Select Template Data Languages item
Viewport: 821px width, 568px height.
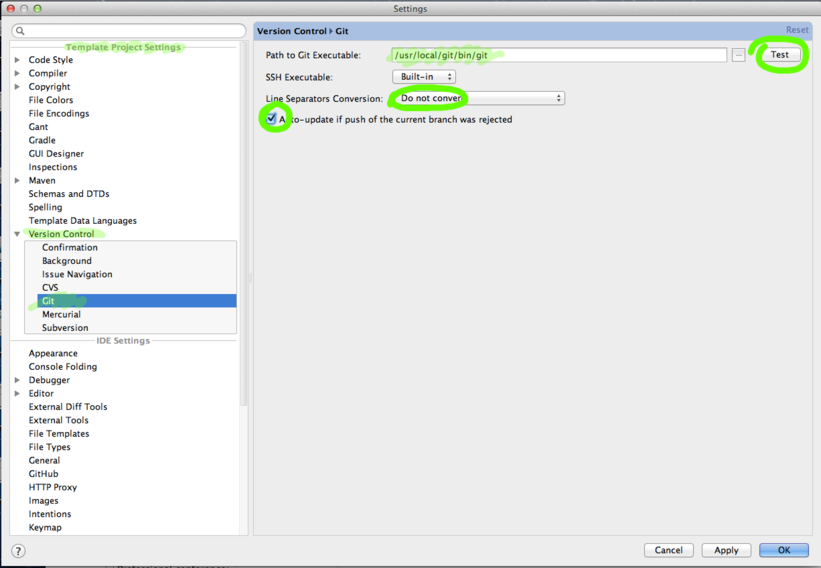click(x=82, y=220)
